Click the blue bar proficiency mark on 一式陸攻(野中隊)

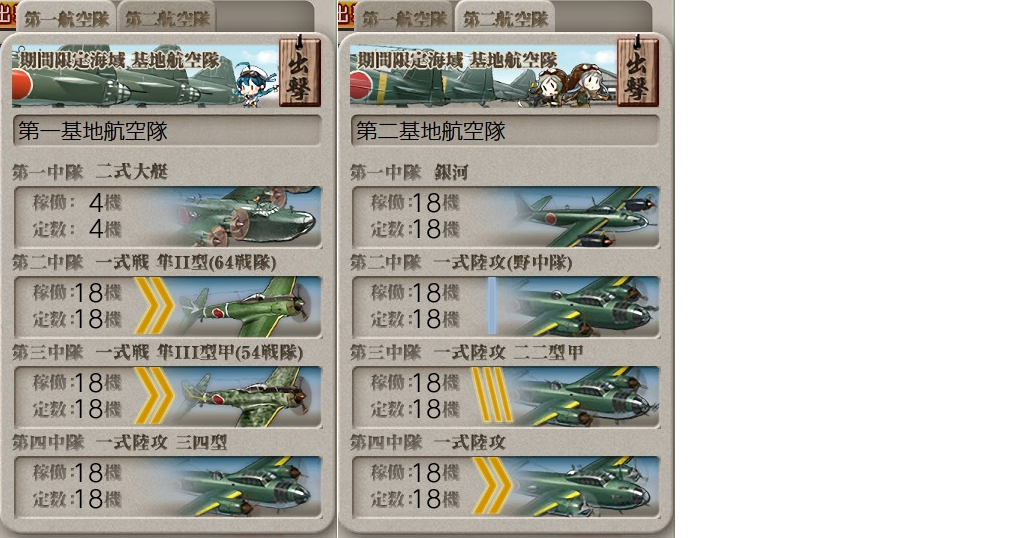click(492, 306)
